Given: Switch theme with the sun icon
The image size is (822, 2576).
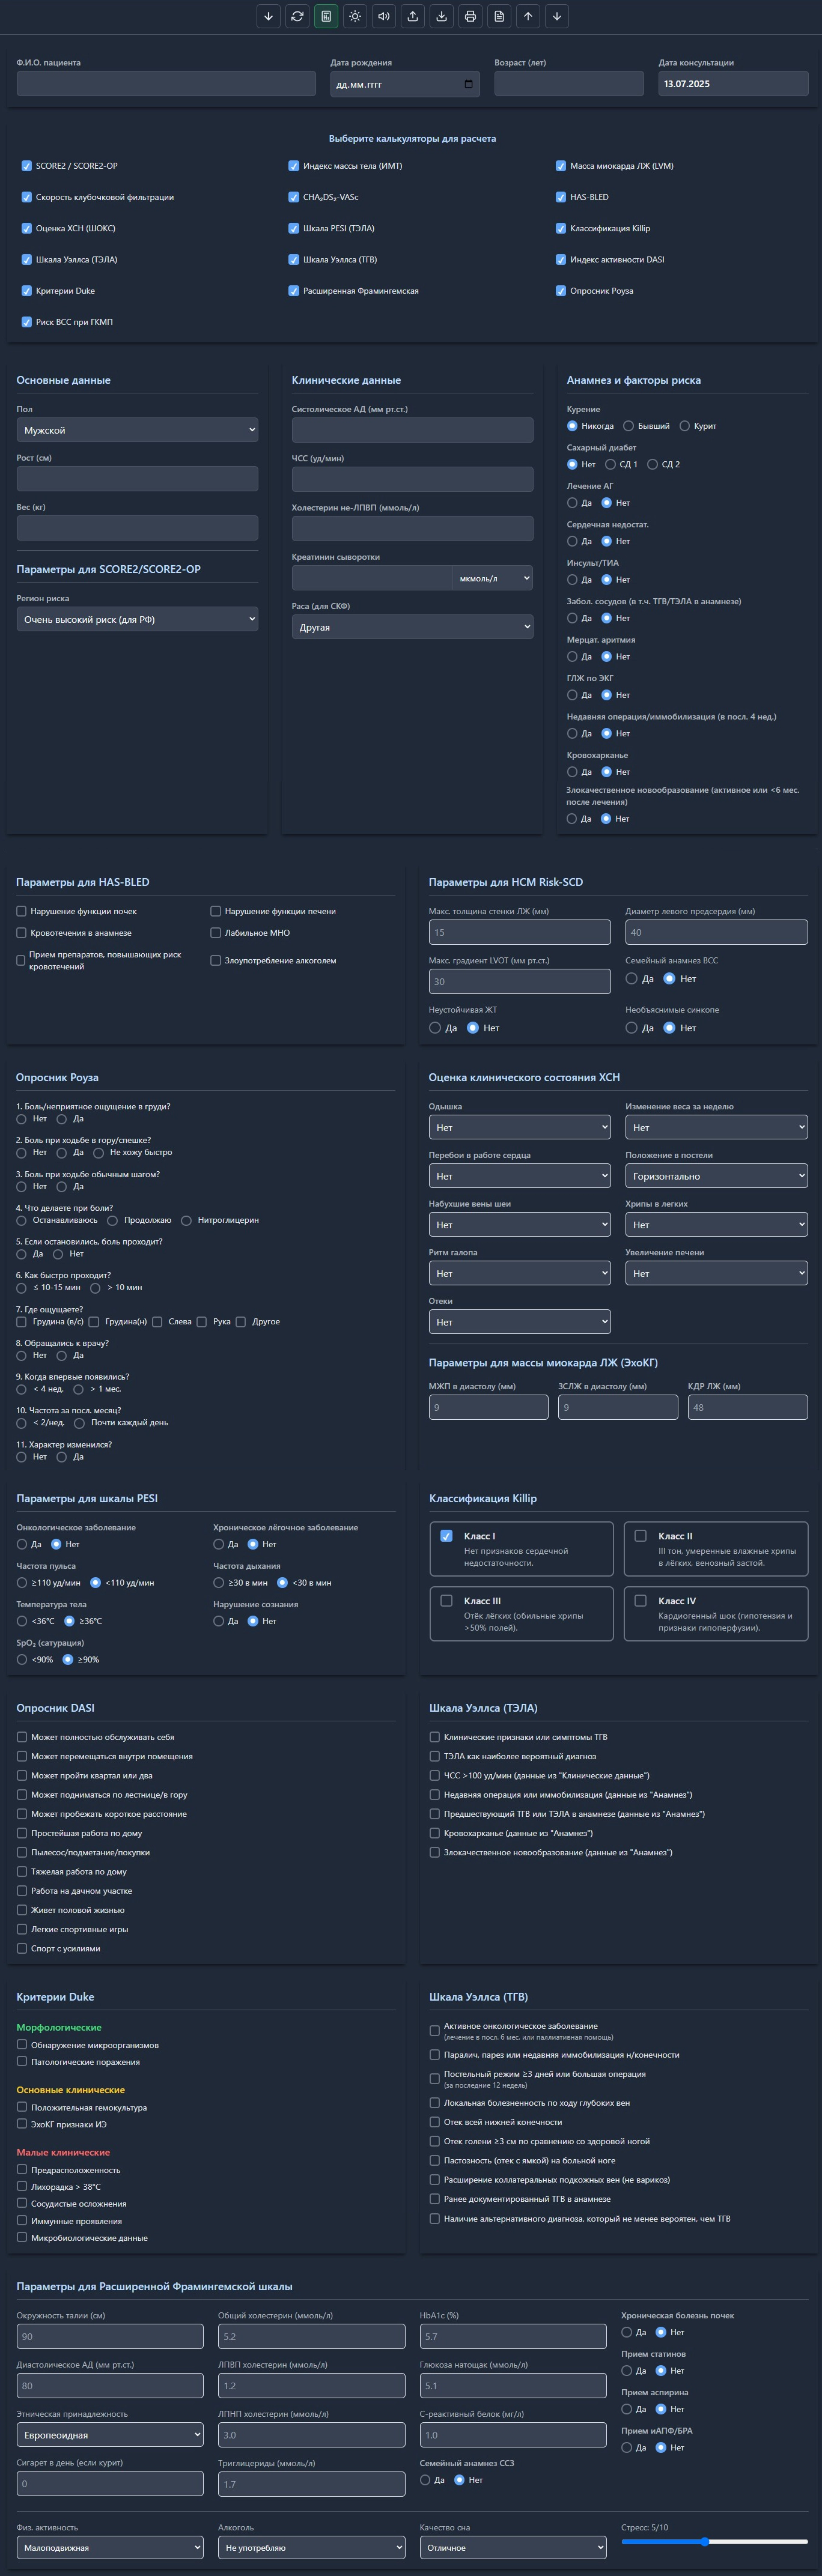Looking at the screenshot, I should [355, 16].
